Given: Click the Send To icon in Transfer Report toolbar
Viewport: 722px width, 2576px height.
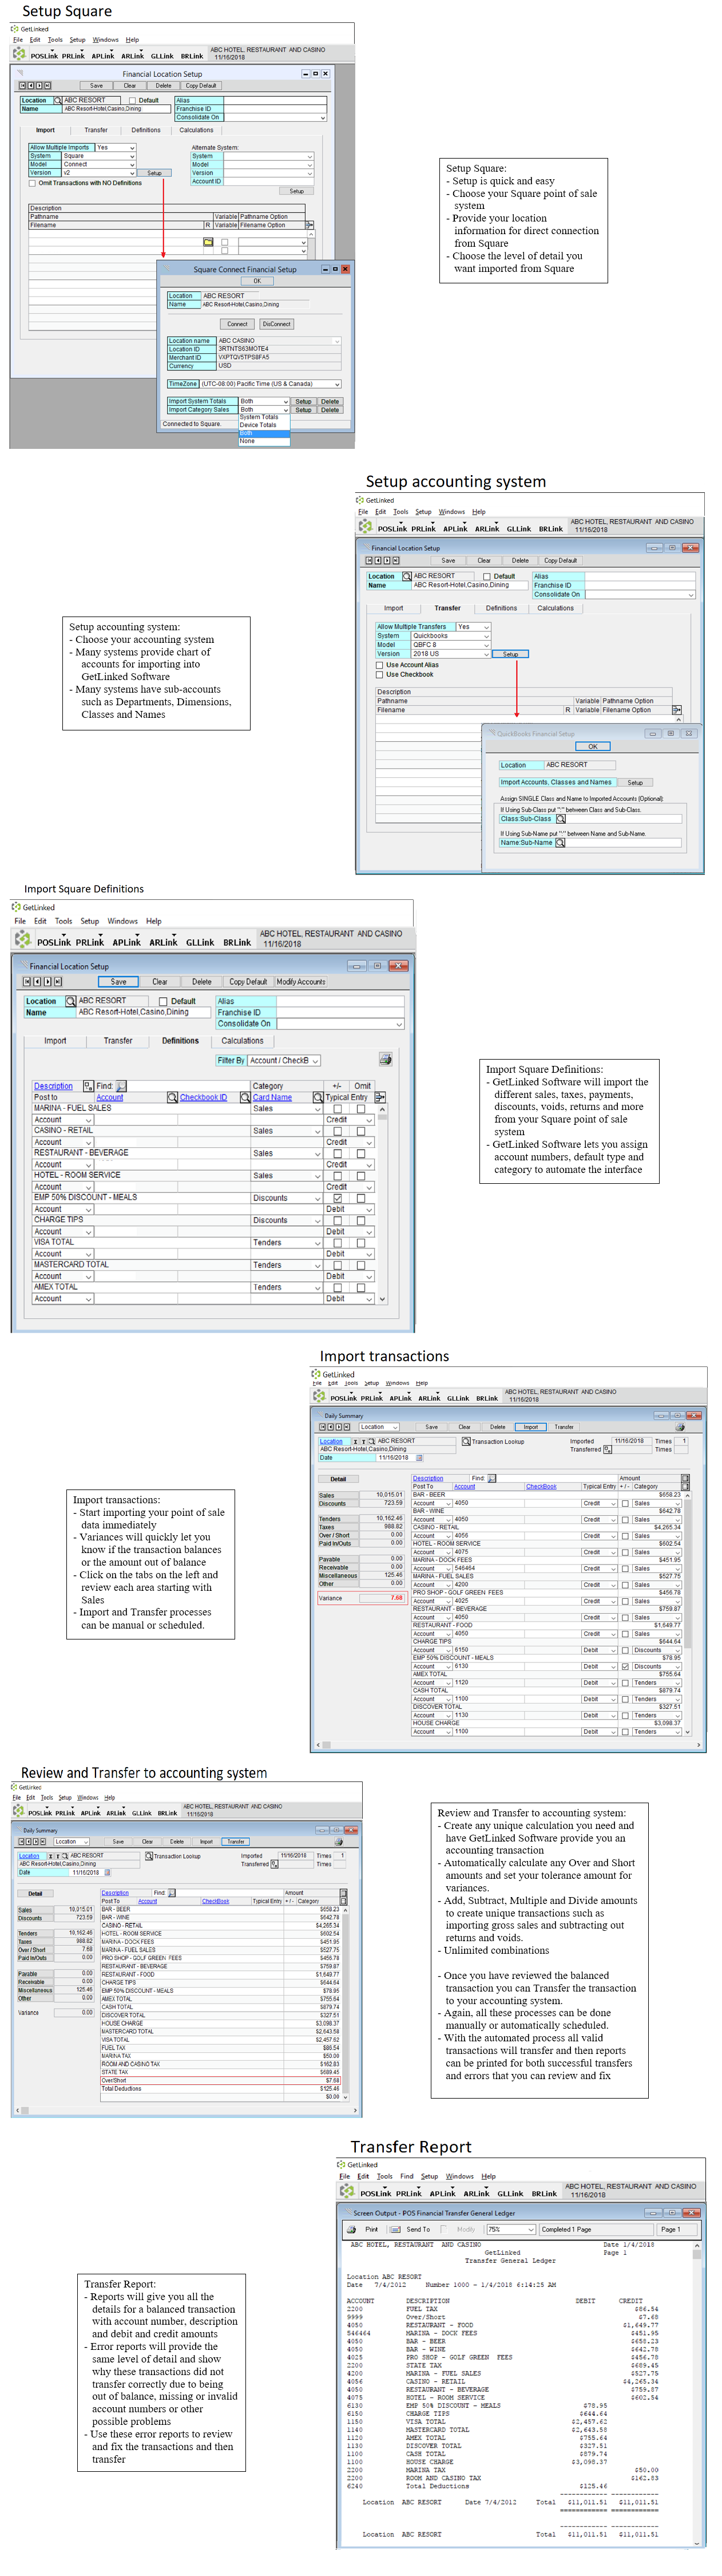Looking at the screenshot, I should [x=395, y=2229].
